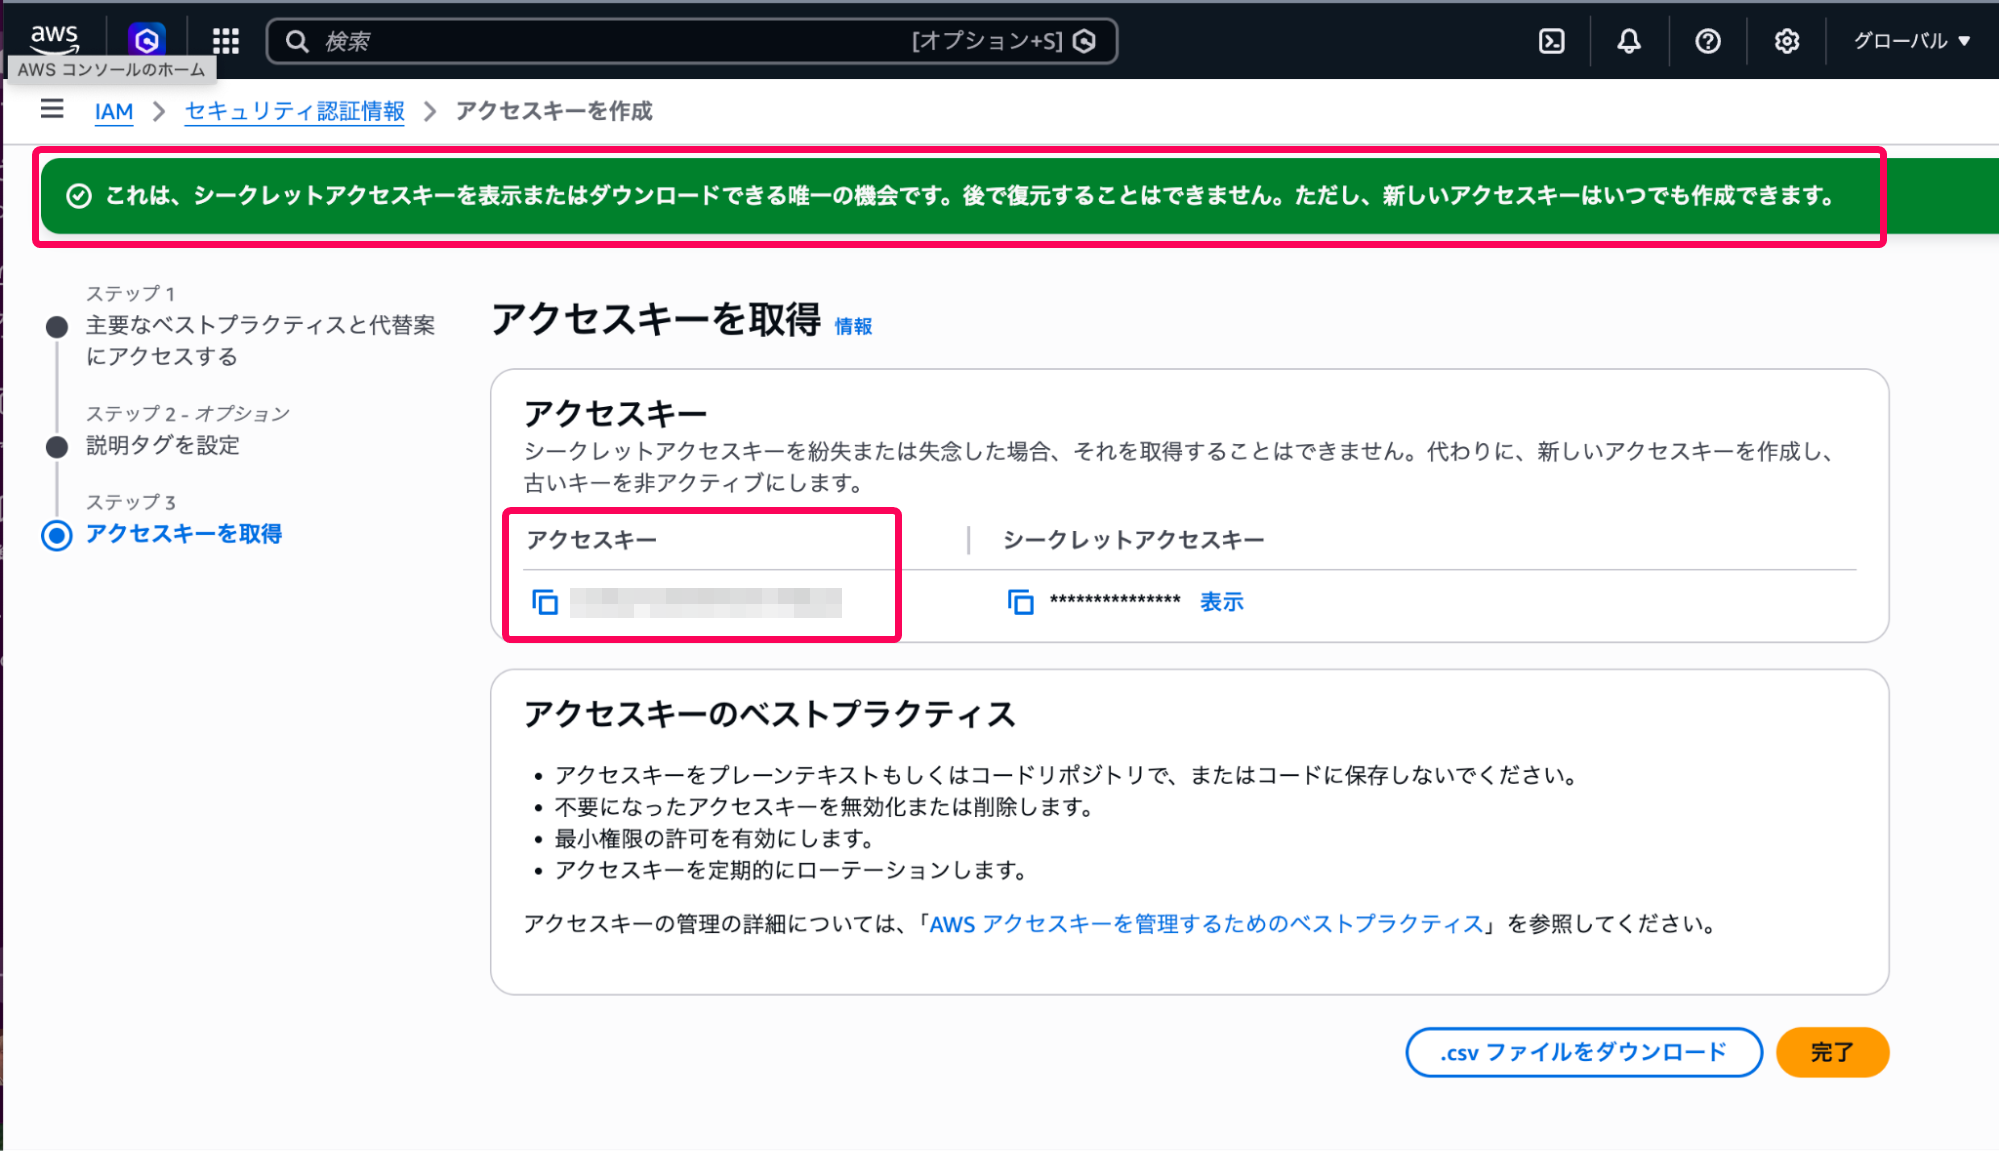This screenshot has width=1999, height=1151.
Task: Click the masked secret key asterisks
Action: (1115, 602)
